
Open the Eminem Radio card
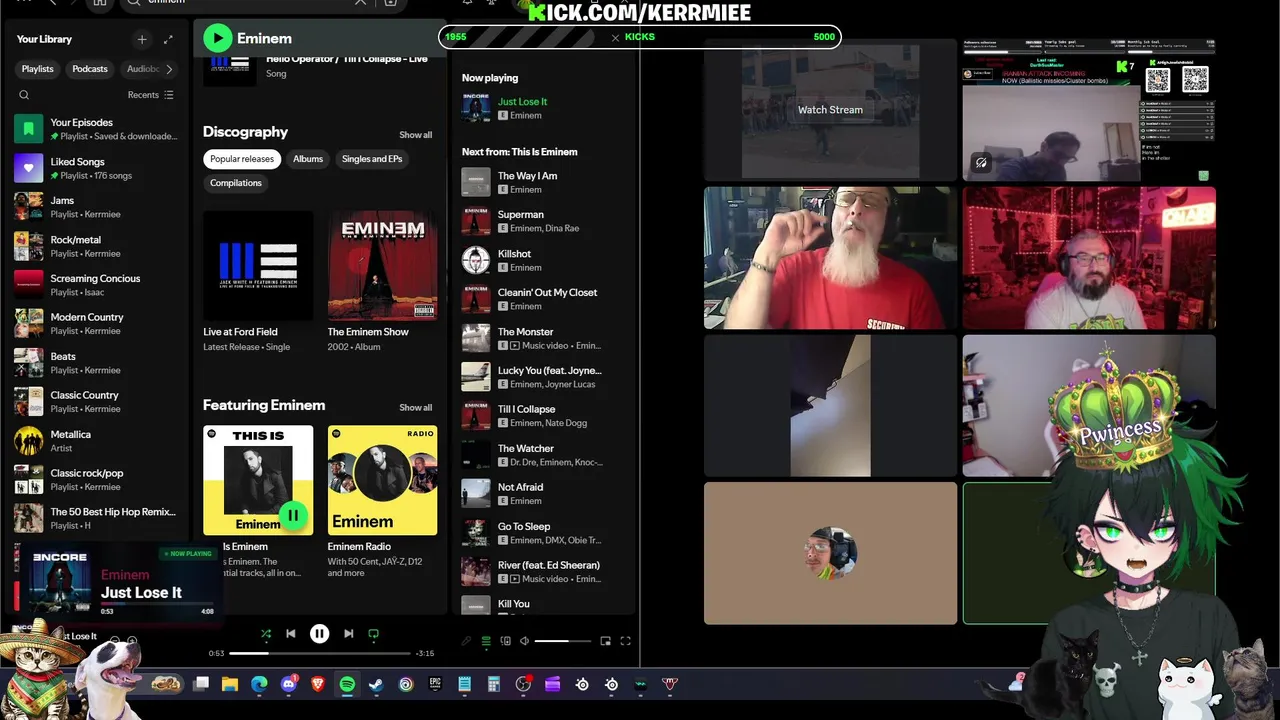tap(382, 480)
